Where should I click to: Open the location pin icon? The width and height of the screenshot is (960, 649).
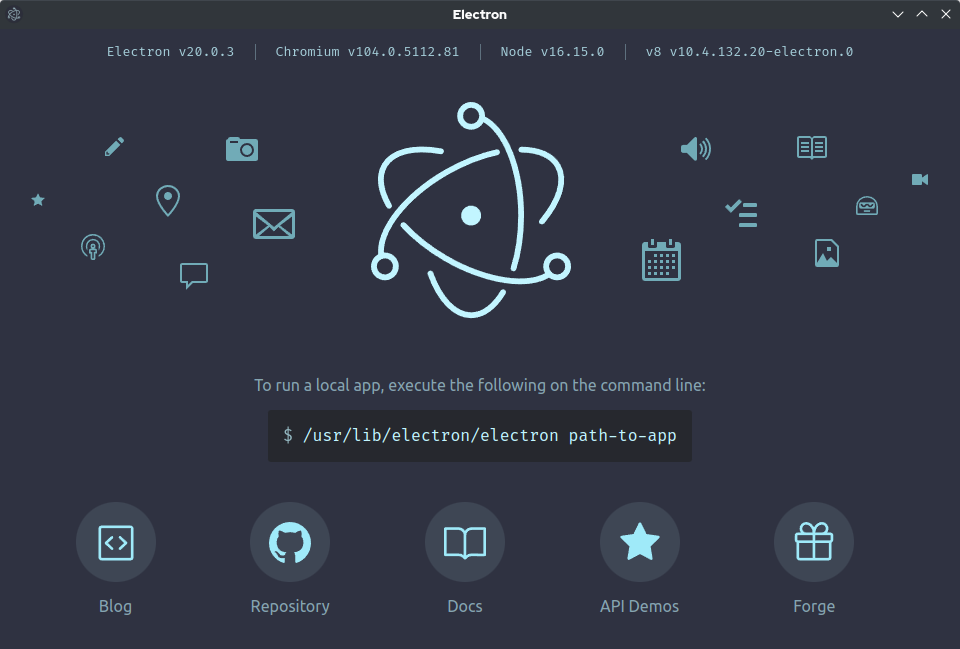coord(167,200)
